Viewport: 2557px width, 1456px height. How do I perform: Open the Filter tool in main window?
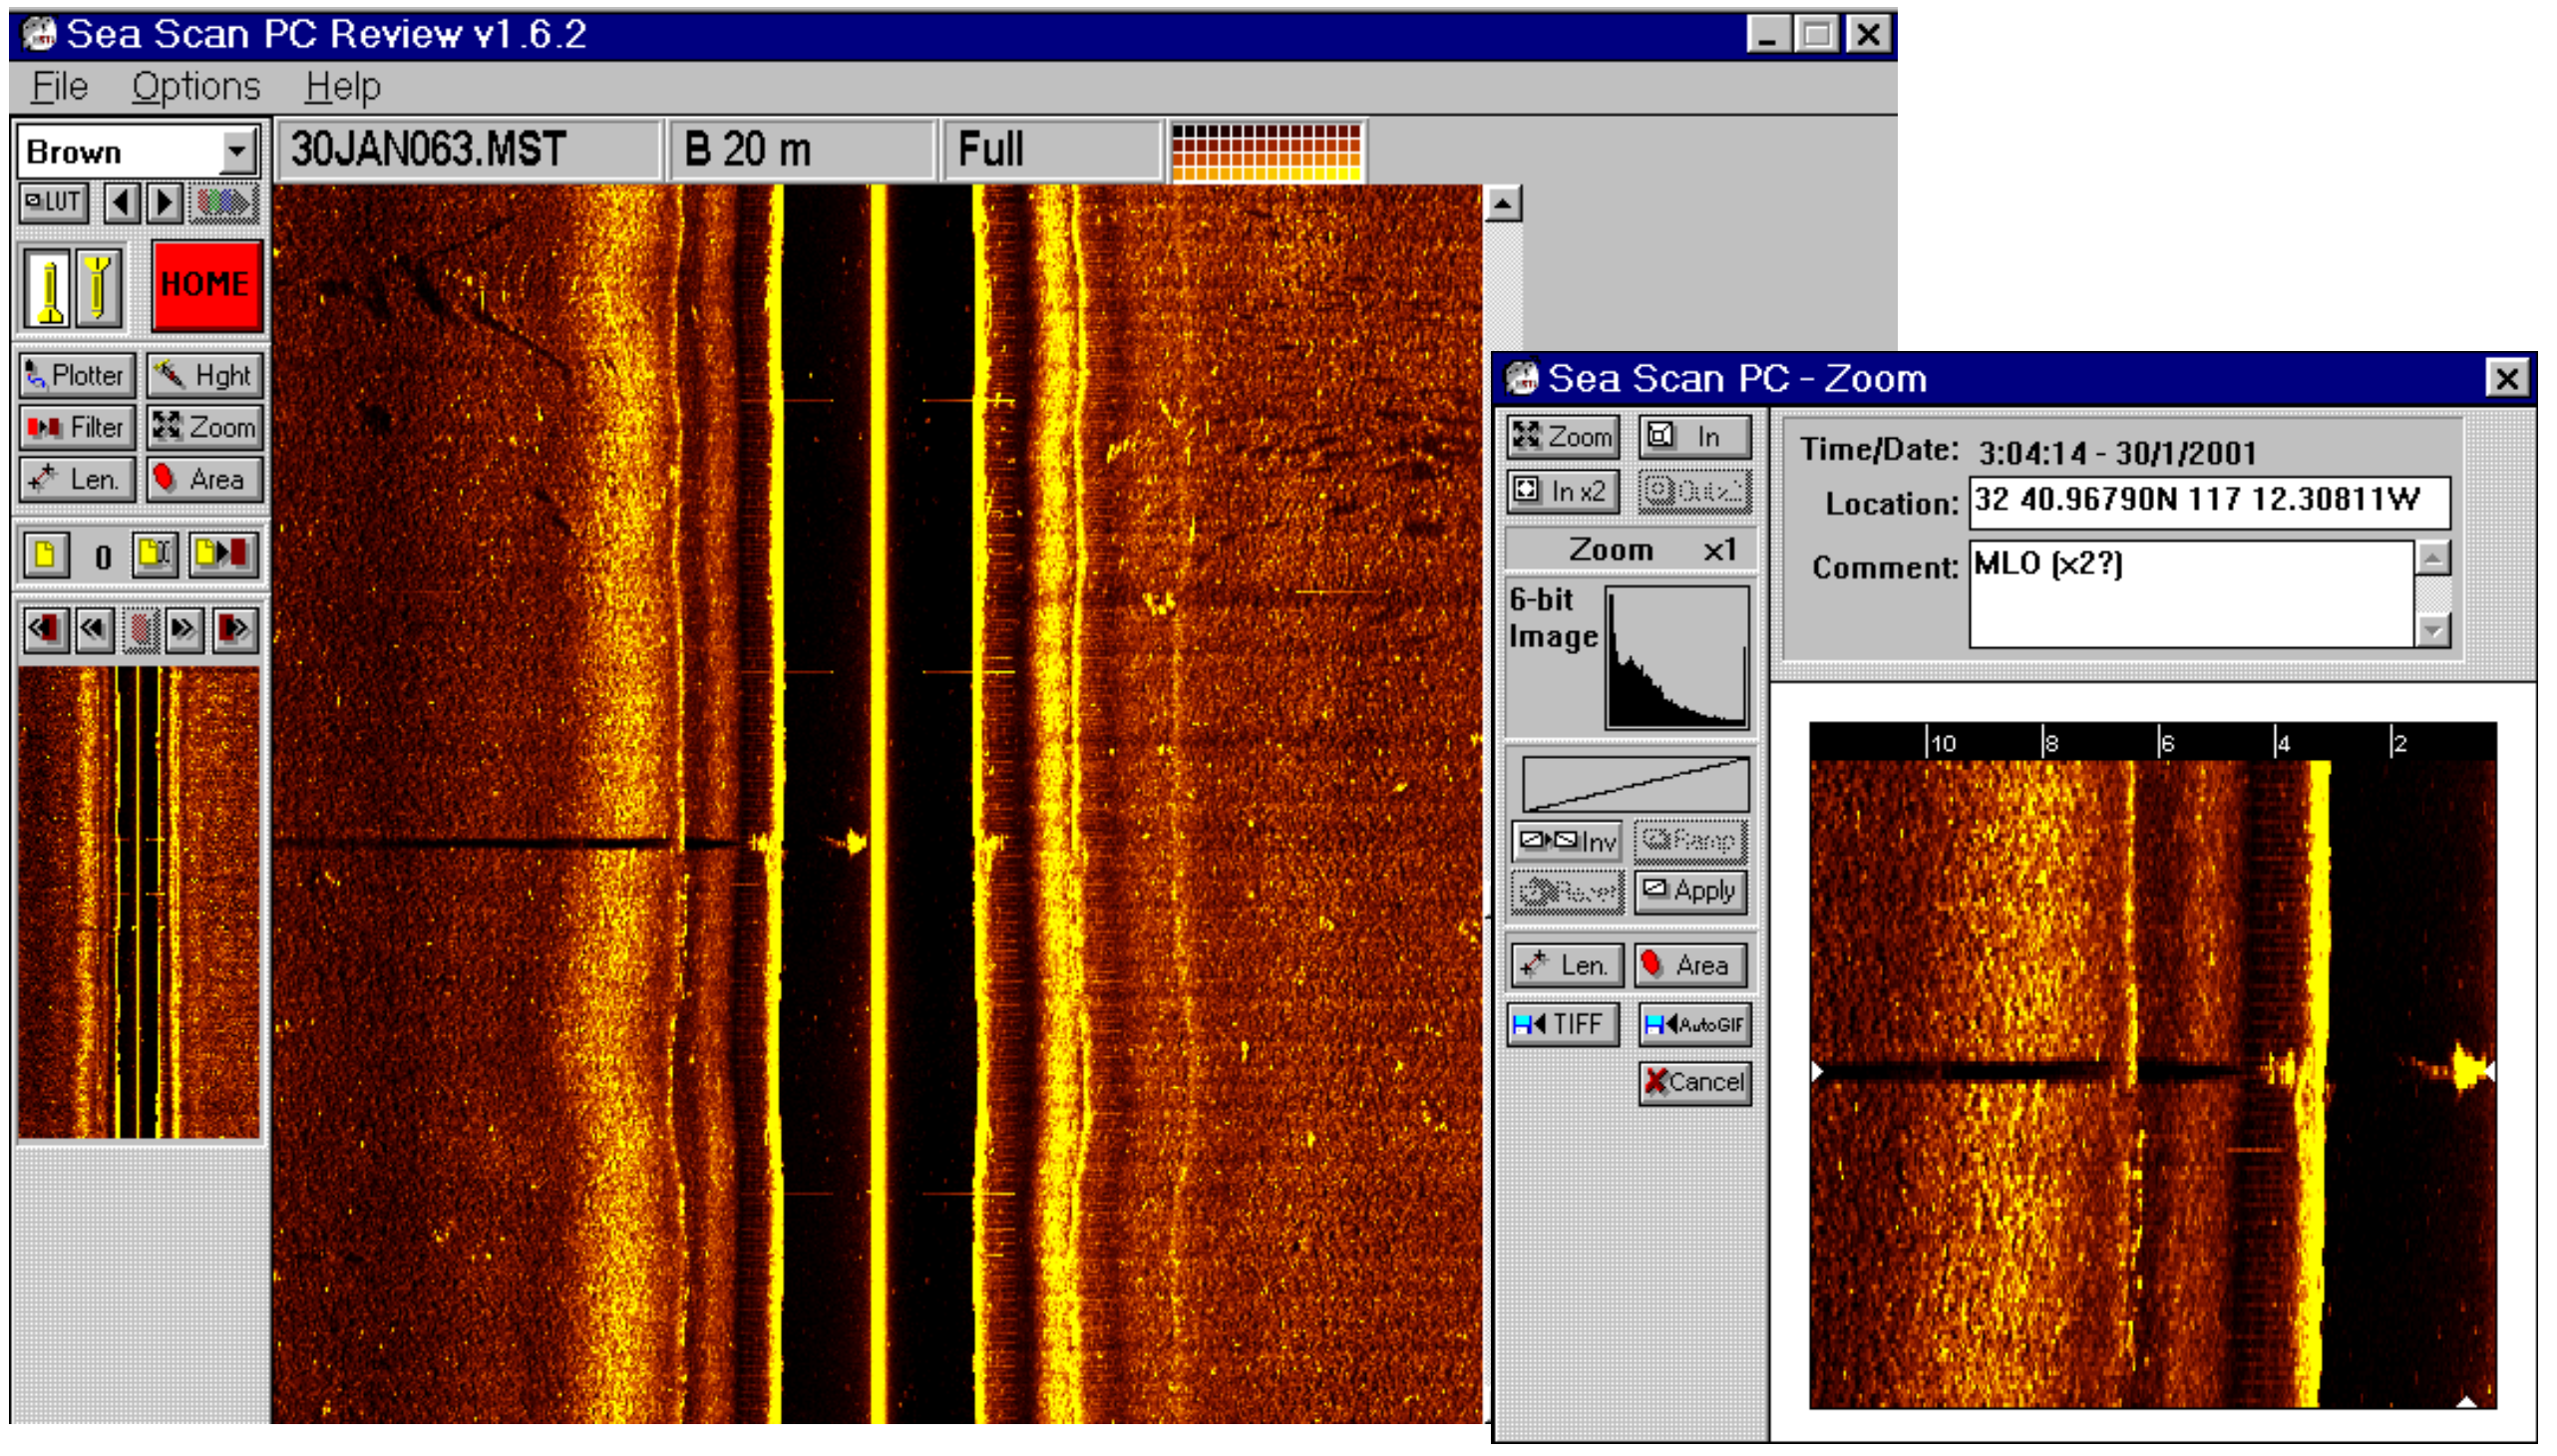tap(77, 427)
